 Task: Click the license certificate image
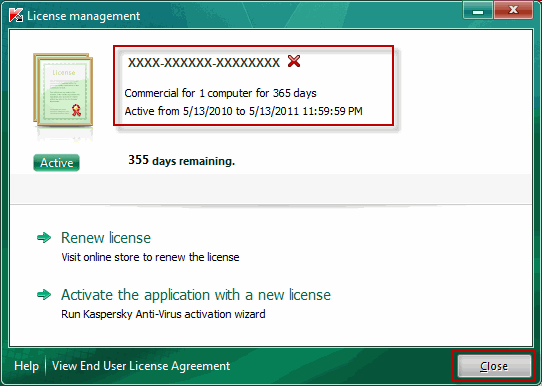tap(63, 90)
